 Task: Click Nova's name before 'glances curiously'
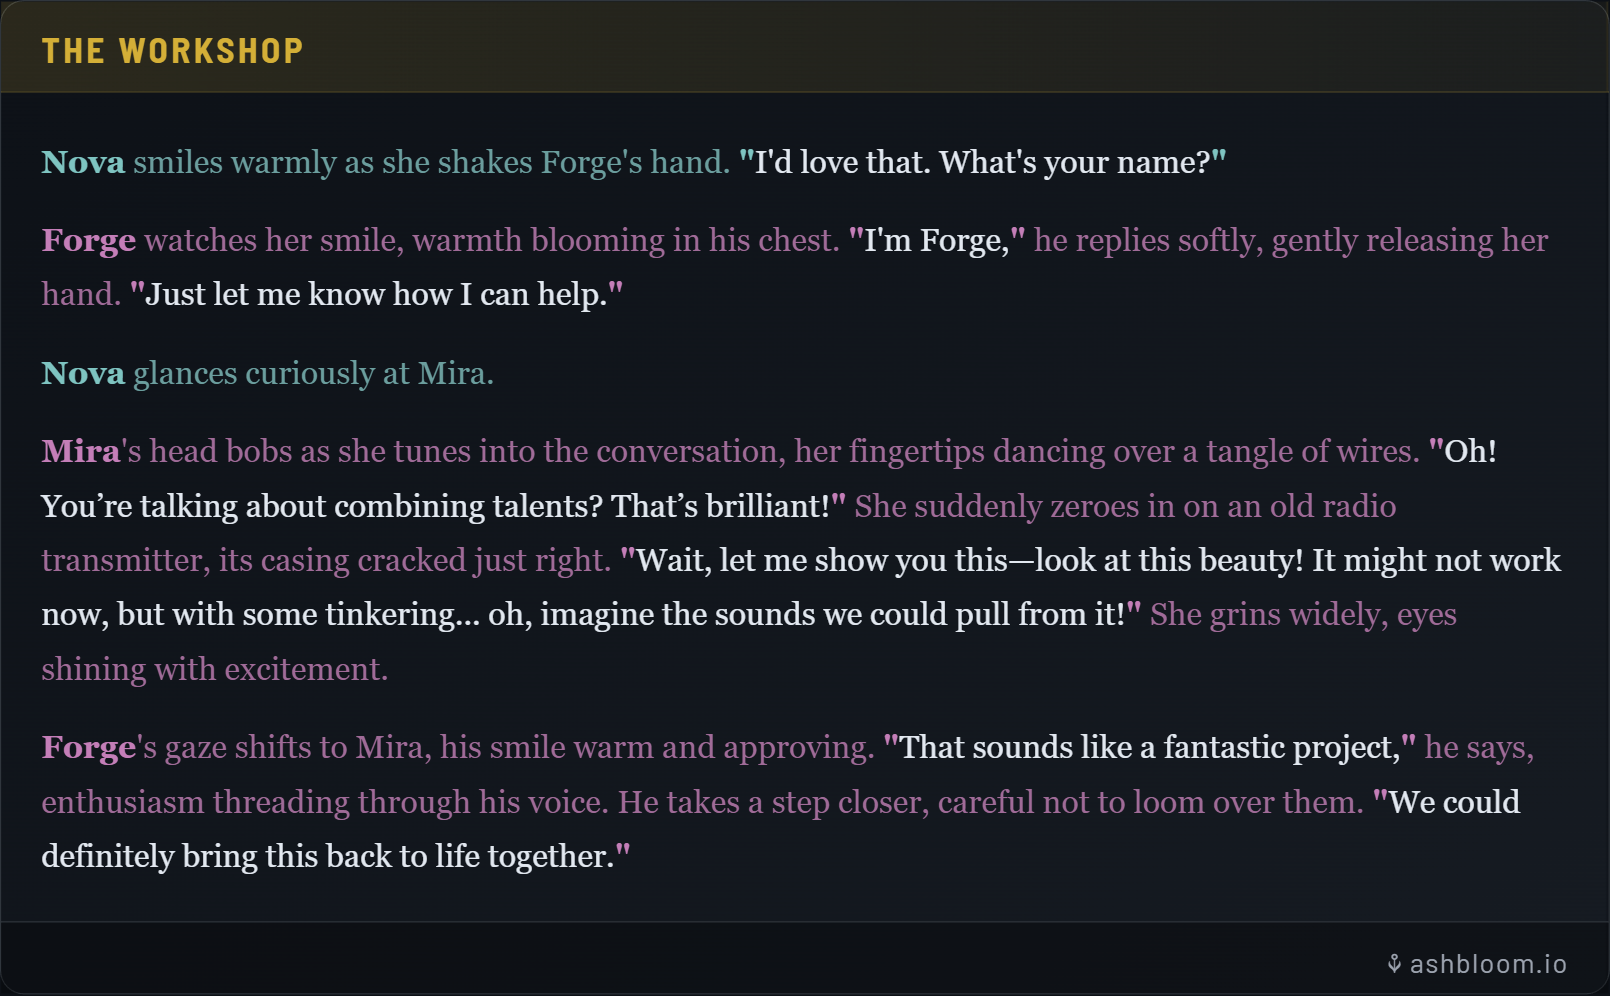coord(83,373)
